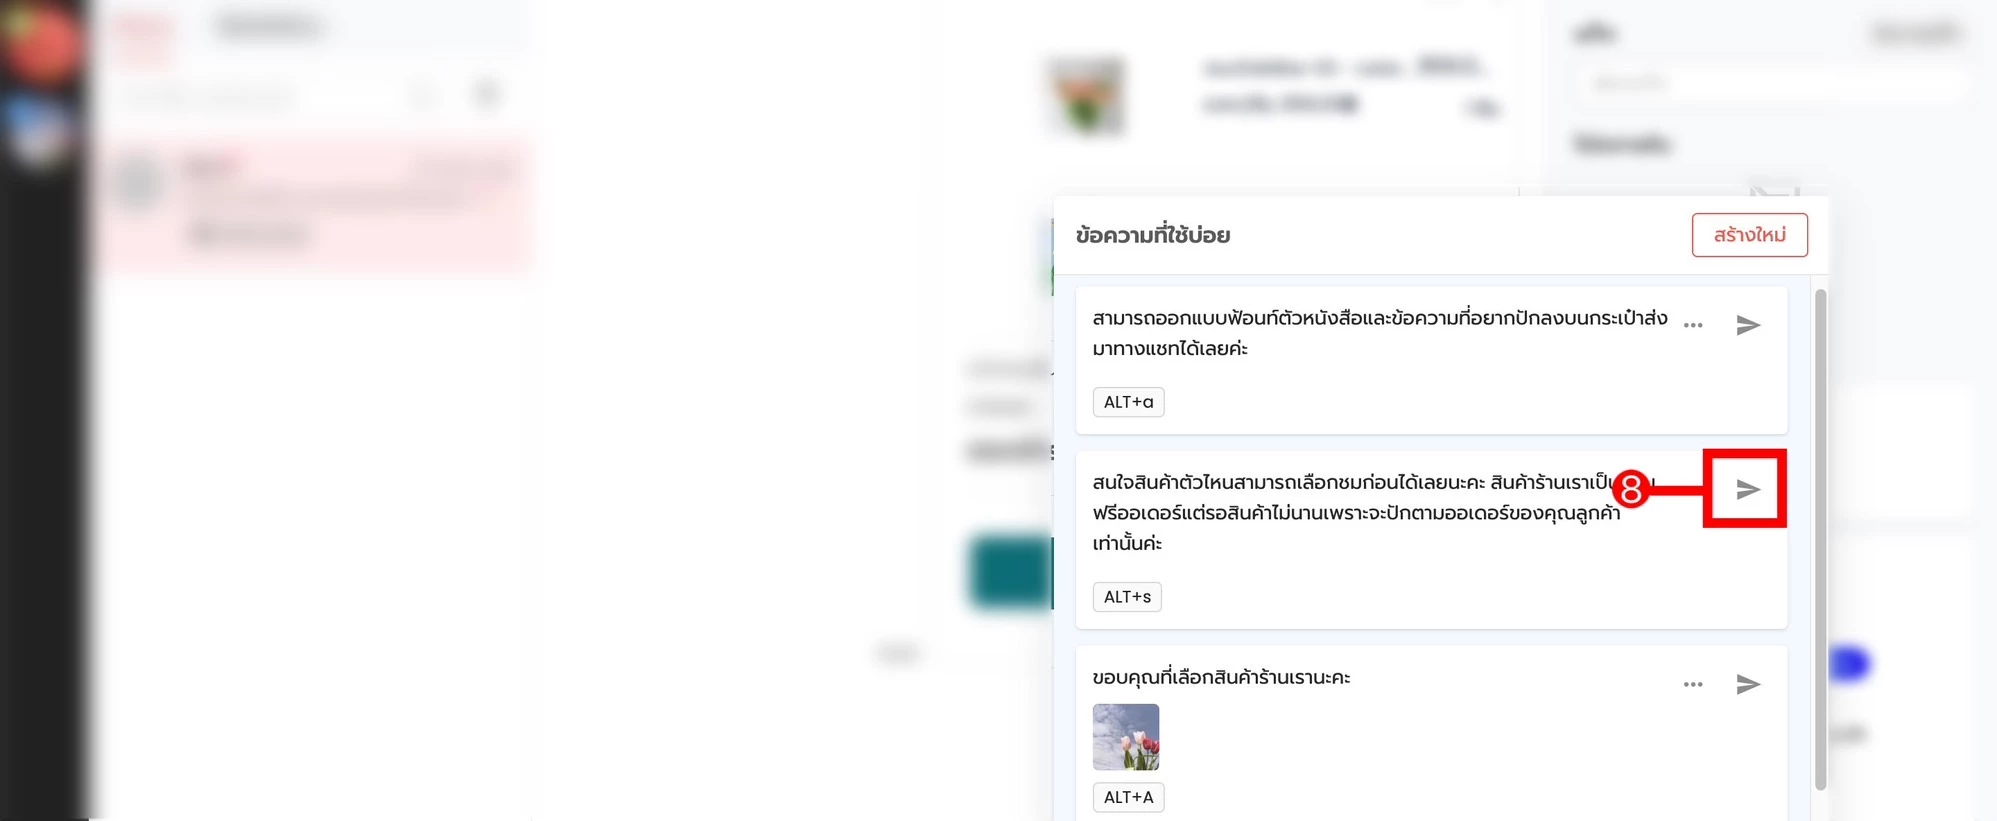The height and width of the screenshot is (821, 1997).
Task: Open more options for ALT+a quick reply
Action: 1693,326
